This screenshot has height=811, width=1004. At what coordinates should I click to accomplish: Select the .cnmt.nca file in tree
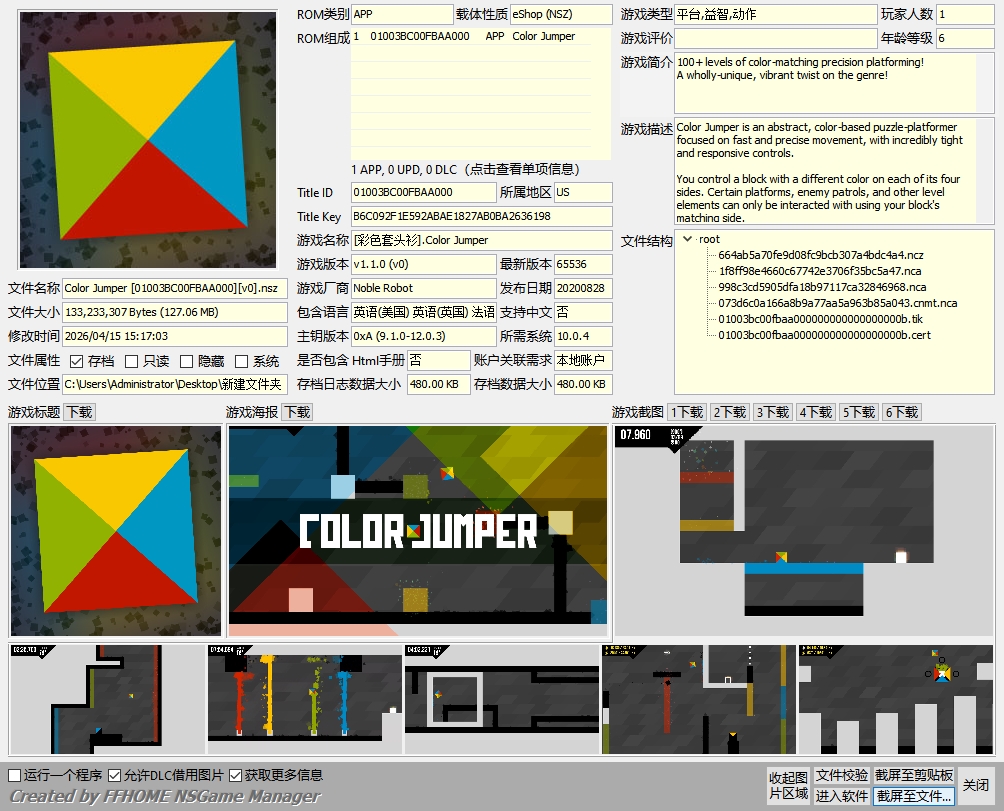coord(837,303)
